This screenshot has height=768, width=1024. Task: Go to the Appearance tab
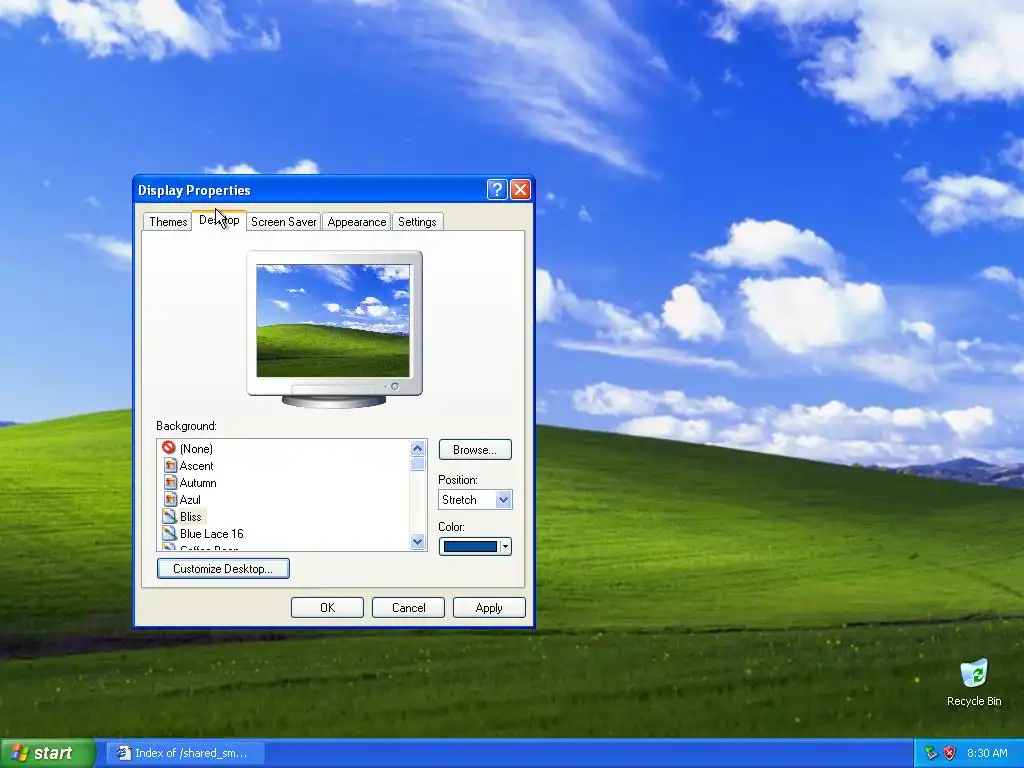[x=357, y=221]
